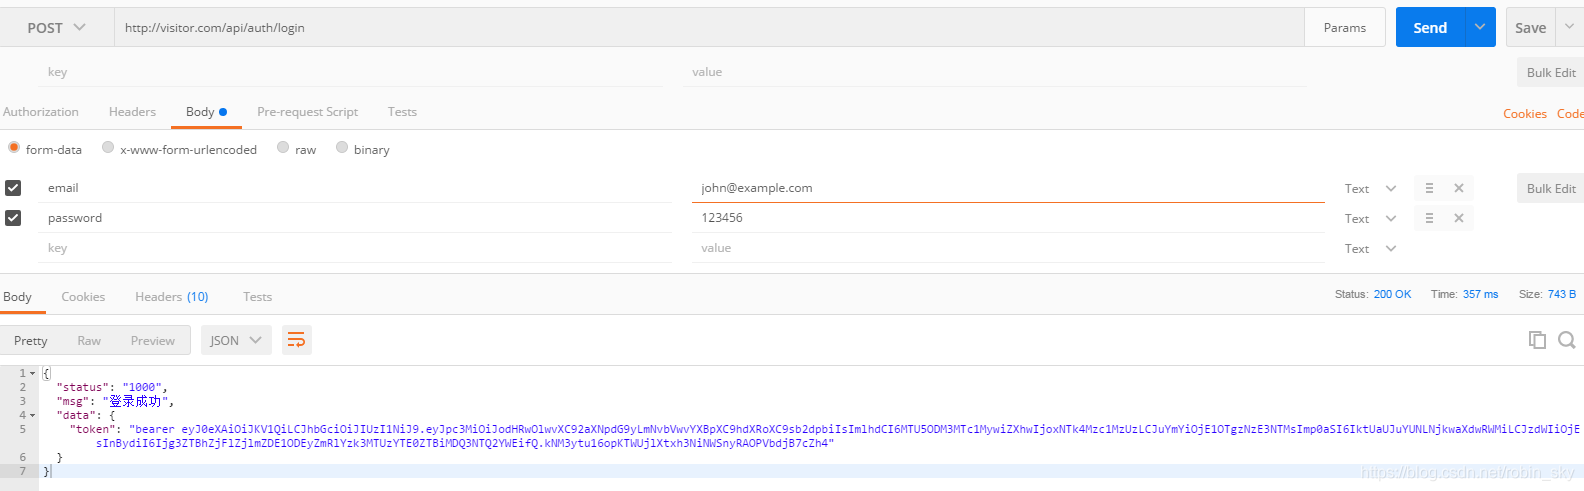
Task: Open the POST method dropdown
Action: pyautogui.click(x=57, y=28)
